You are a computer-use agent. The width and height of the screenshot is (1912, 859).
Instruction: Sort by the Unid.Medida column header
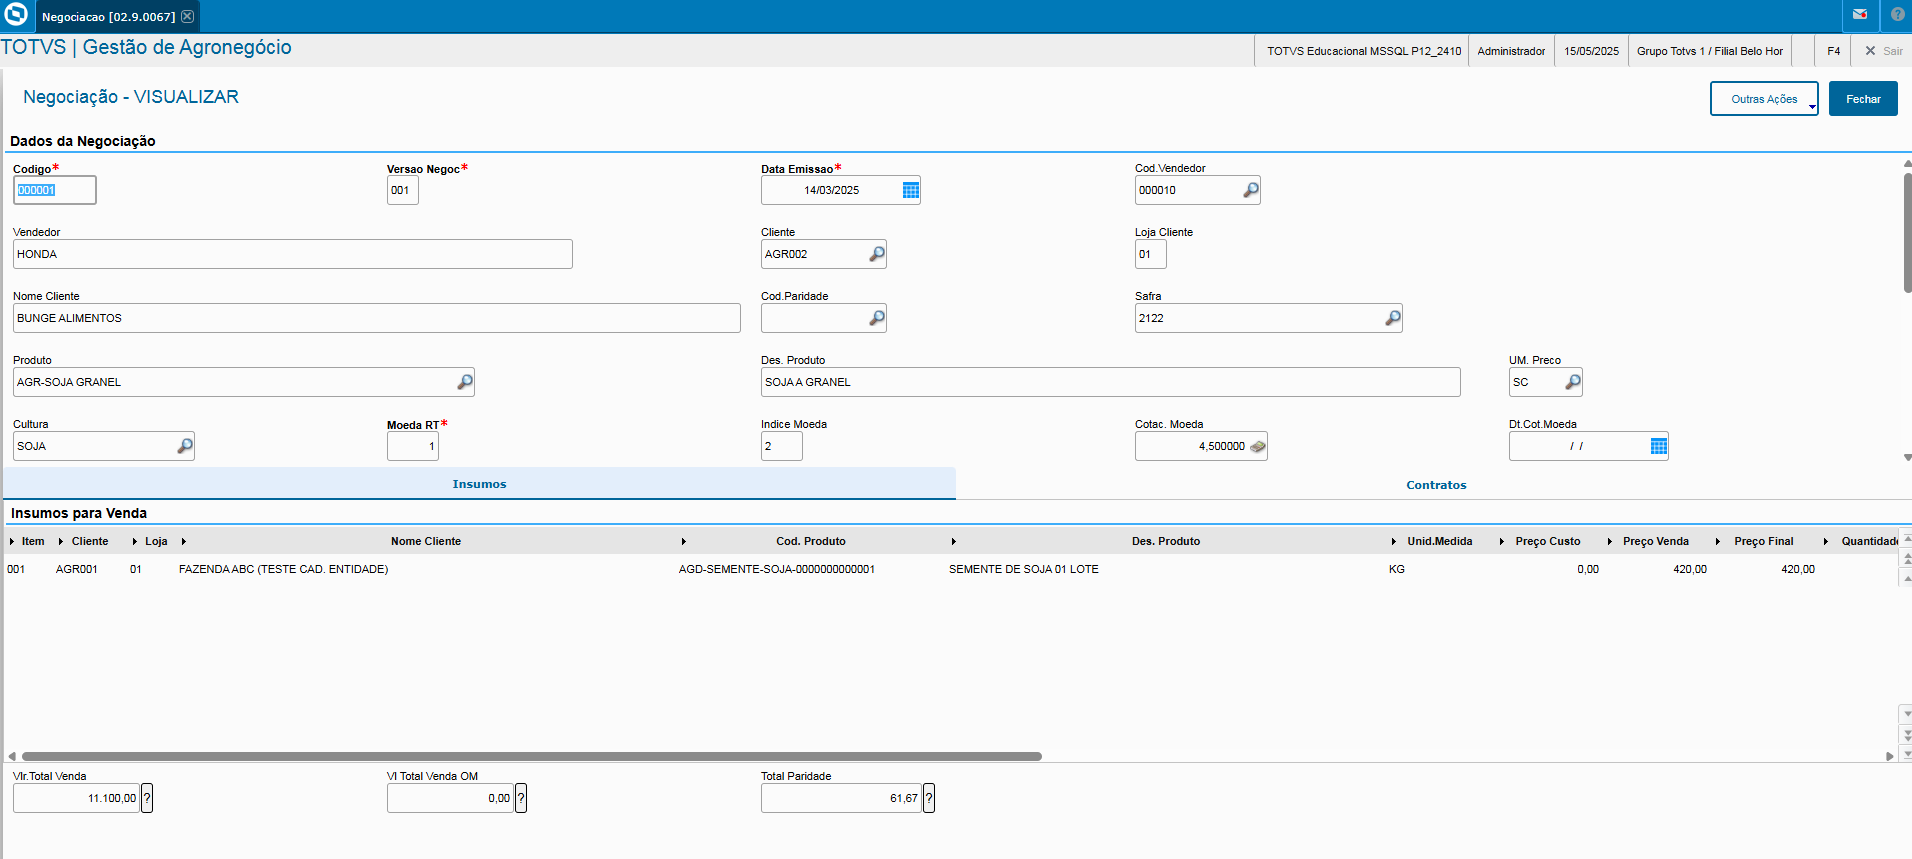1440,541
